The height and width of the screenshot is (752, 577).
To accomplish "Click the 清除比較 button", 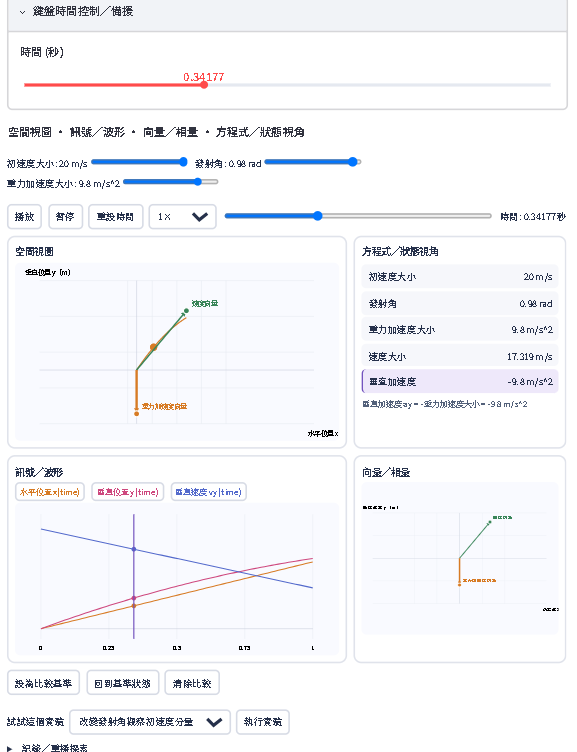I will (x=192, y=683).
